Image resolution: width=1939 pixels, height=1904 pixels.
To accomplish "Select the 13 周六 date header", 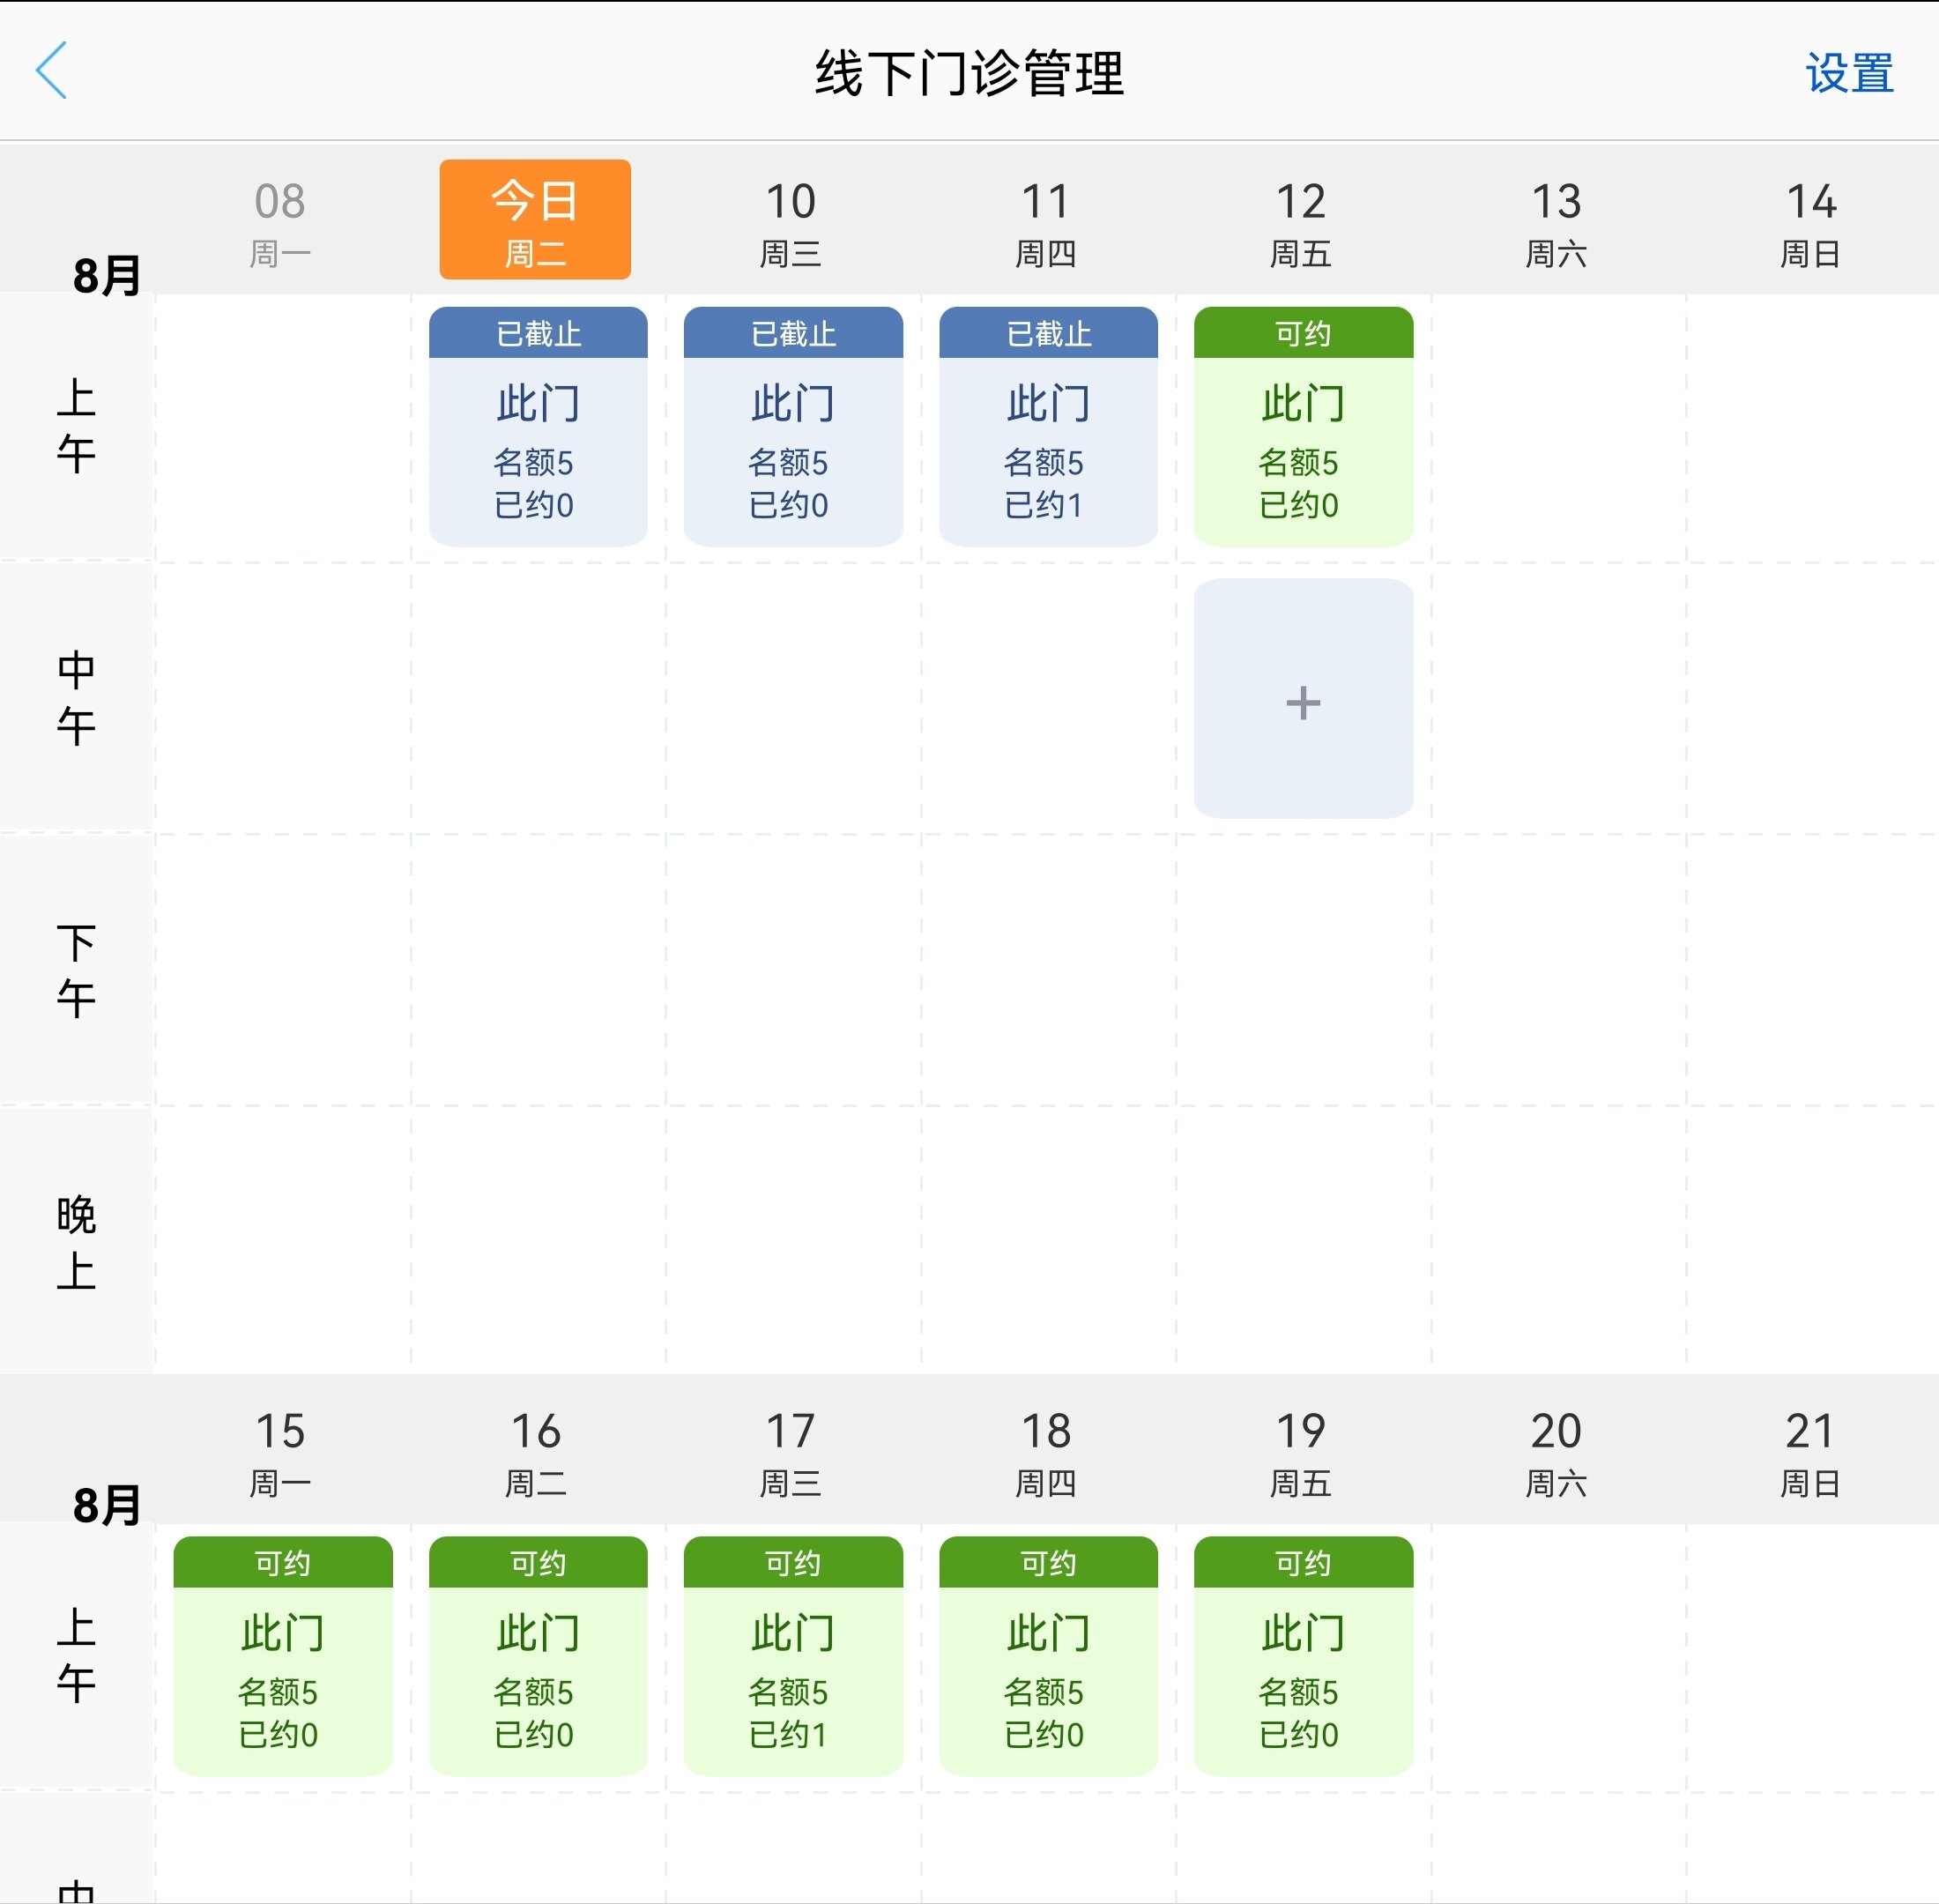I will (1556, 224).
